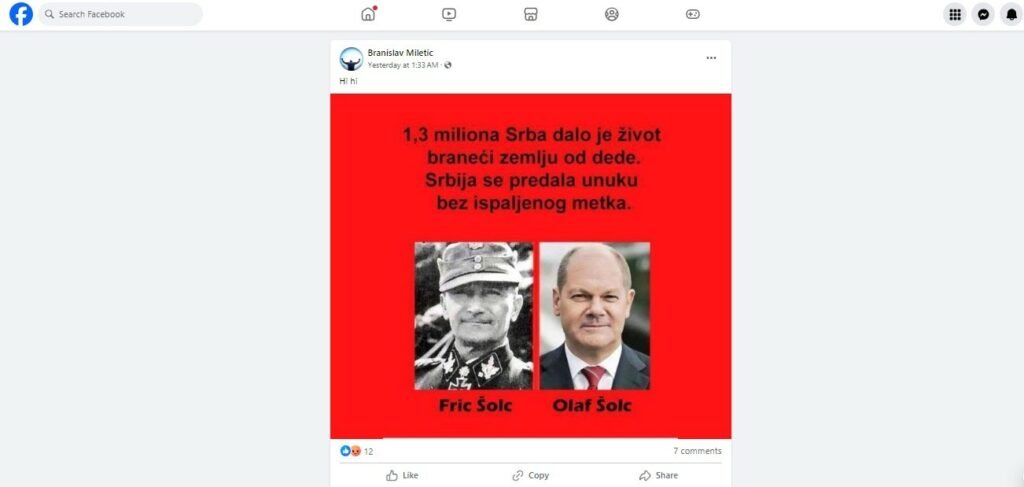Screen dimensions: 1024x487
Task: Open the Home feed icon
Action: click(368, 14)
